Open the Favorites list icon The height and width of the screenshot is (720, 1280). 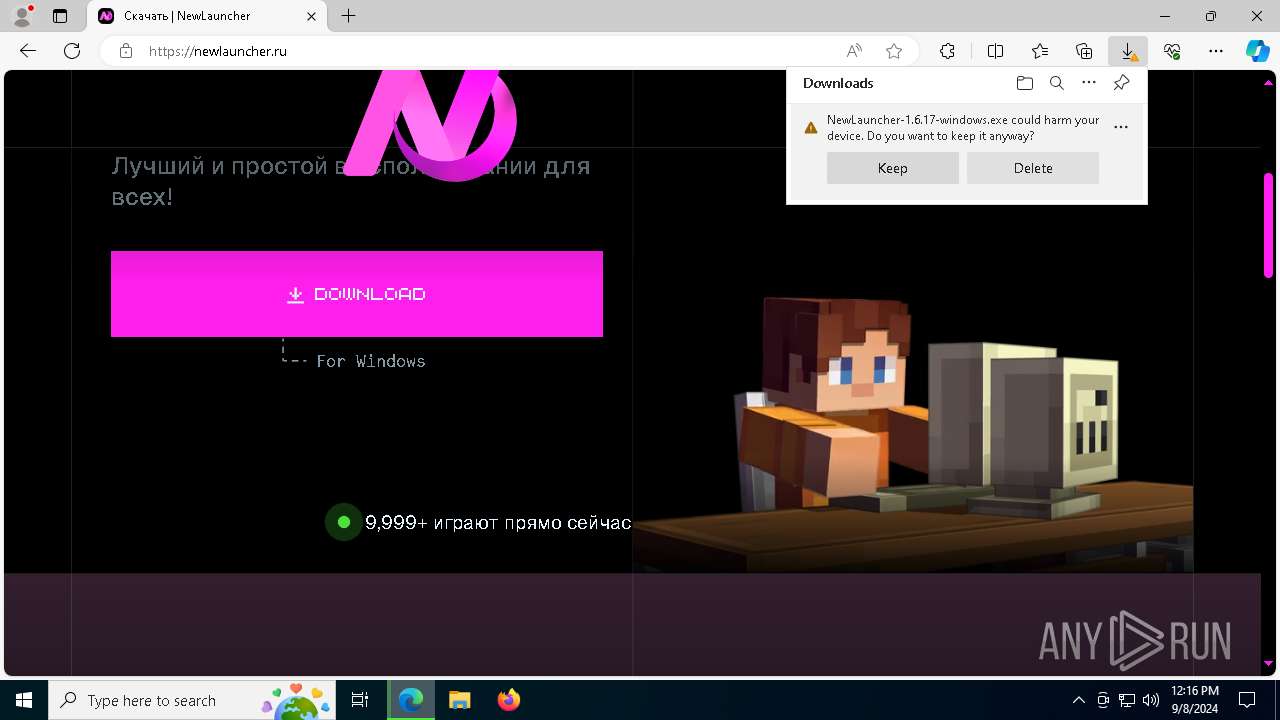1040,51
